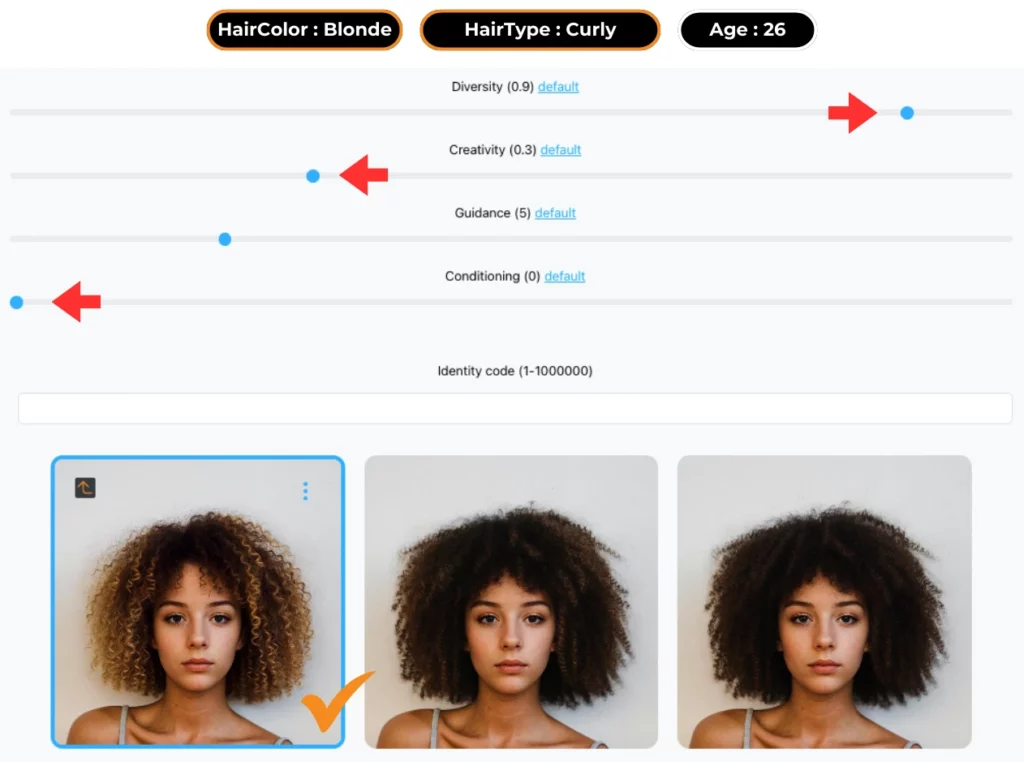This screenshot has width=1024, height=762.
Task: Click the Diversity slider handle
Action: pos(906,113)
